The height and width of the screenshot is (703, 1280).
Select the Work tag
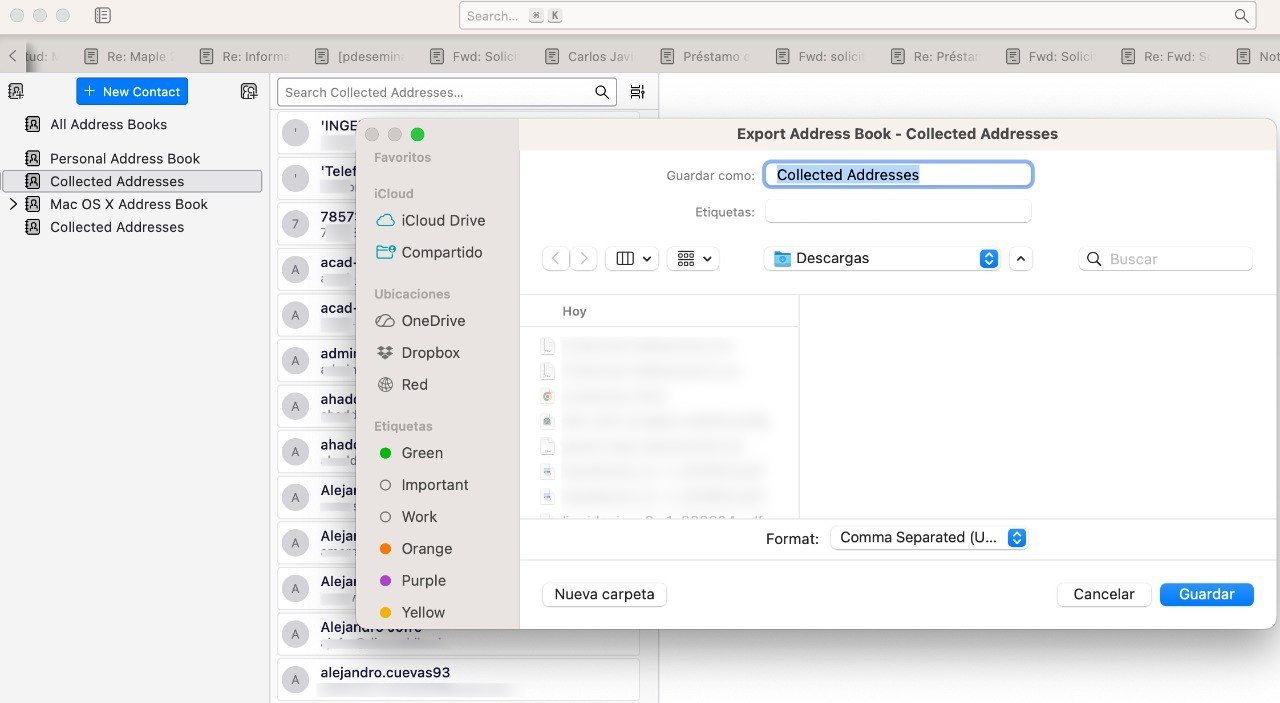(409, 517)
